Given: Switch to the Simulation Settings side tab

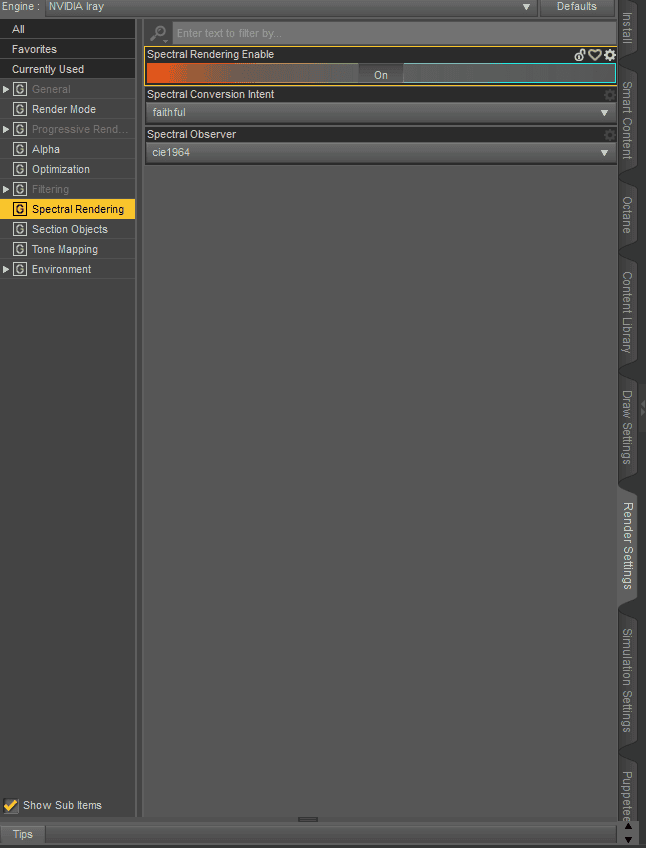Looking at the screenshot, I should click(x=627, y=680).
